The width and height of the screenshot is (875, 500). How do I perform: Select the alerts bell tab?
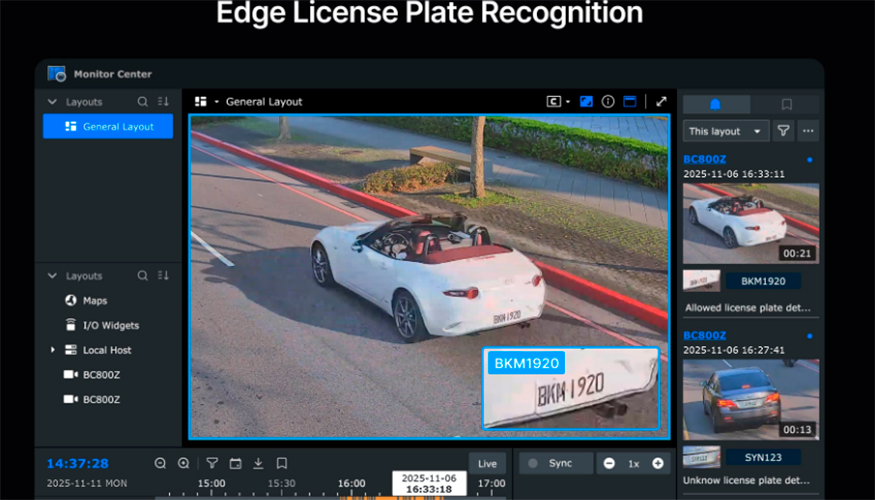click(x=715, y=104)
